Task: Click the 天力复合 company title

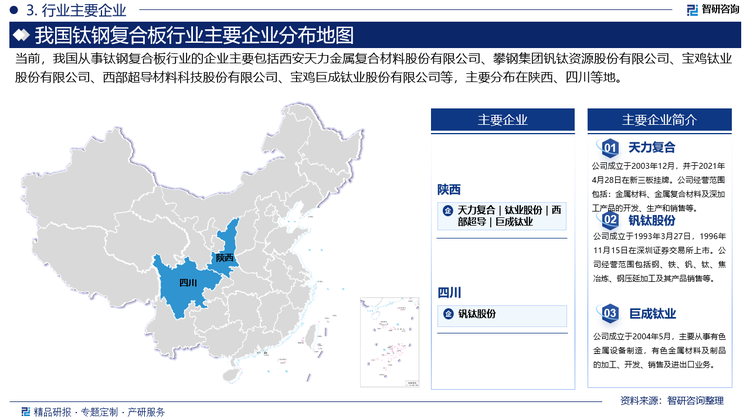Action: (x=651, y=147)
